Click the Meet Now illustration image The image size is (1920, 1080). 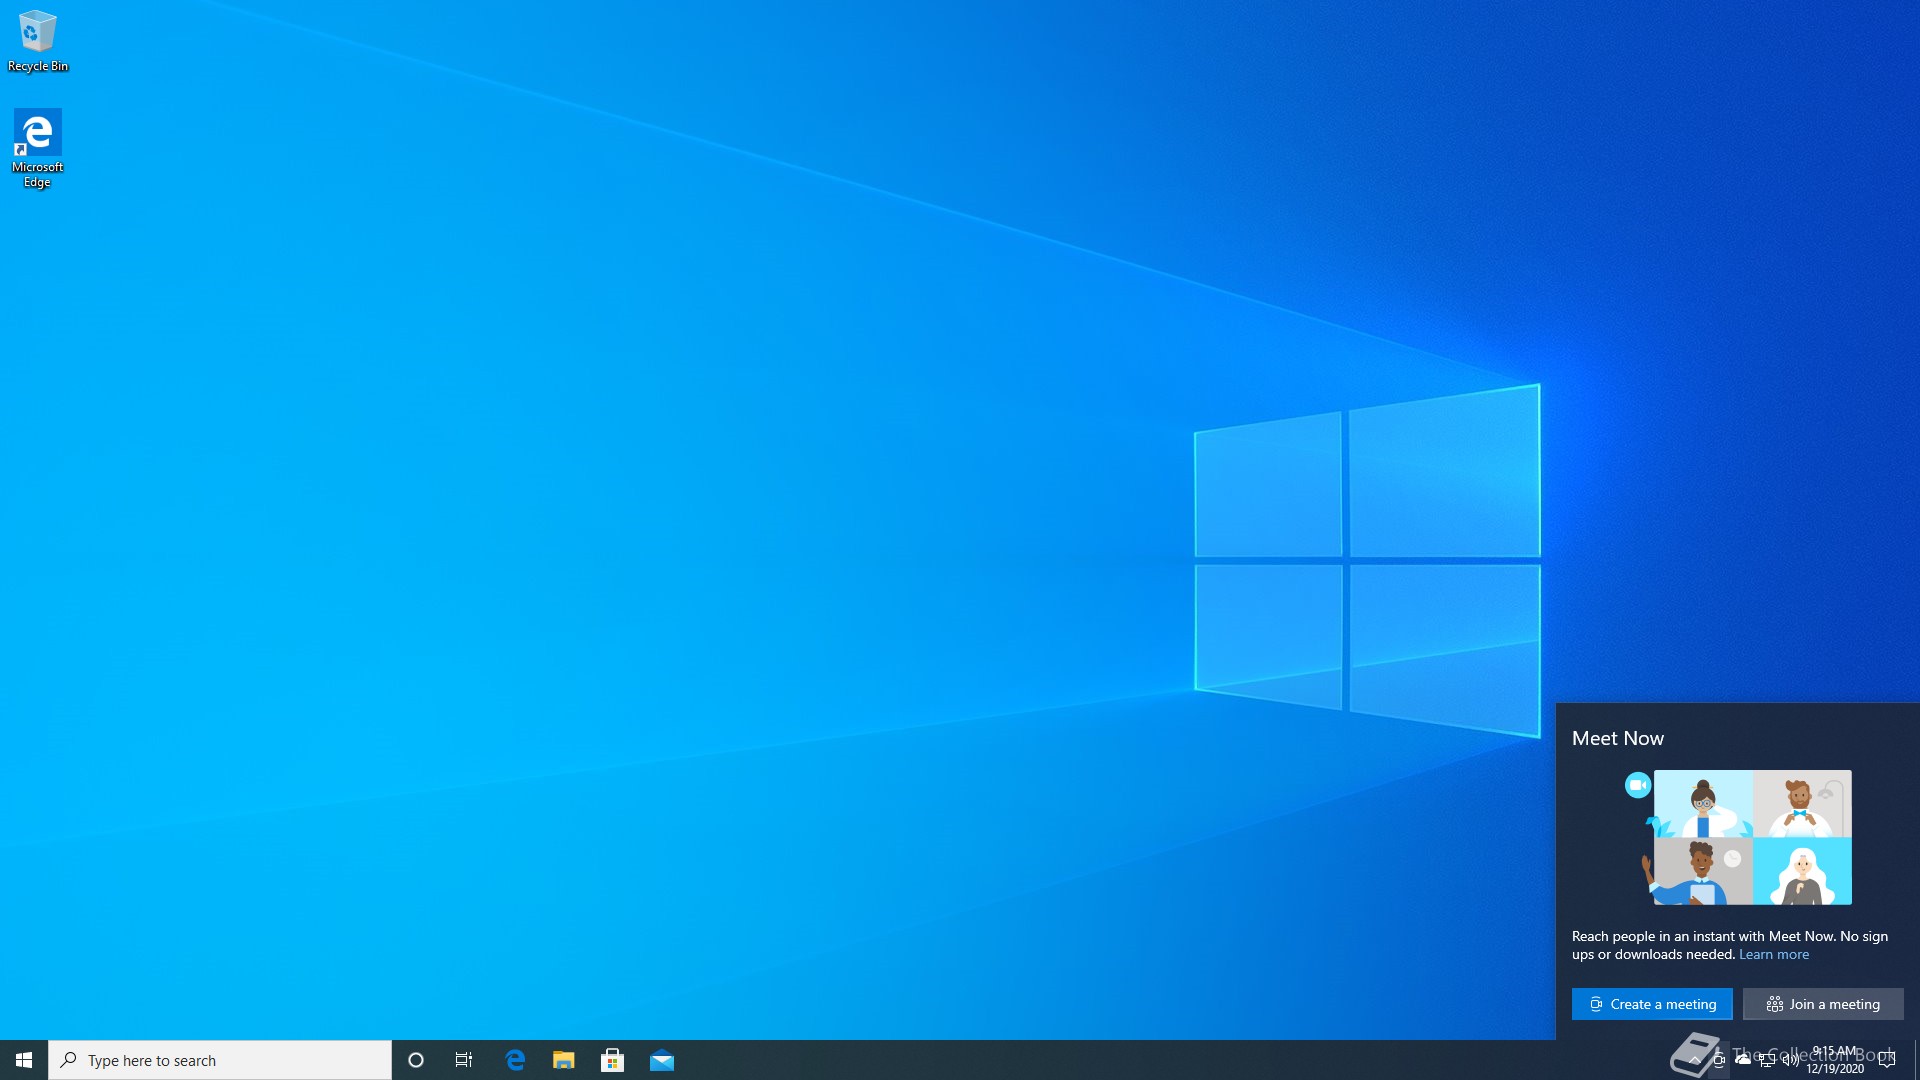coord(1738,838)
